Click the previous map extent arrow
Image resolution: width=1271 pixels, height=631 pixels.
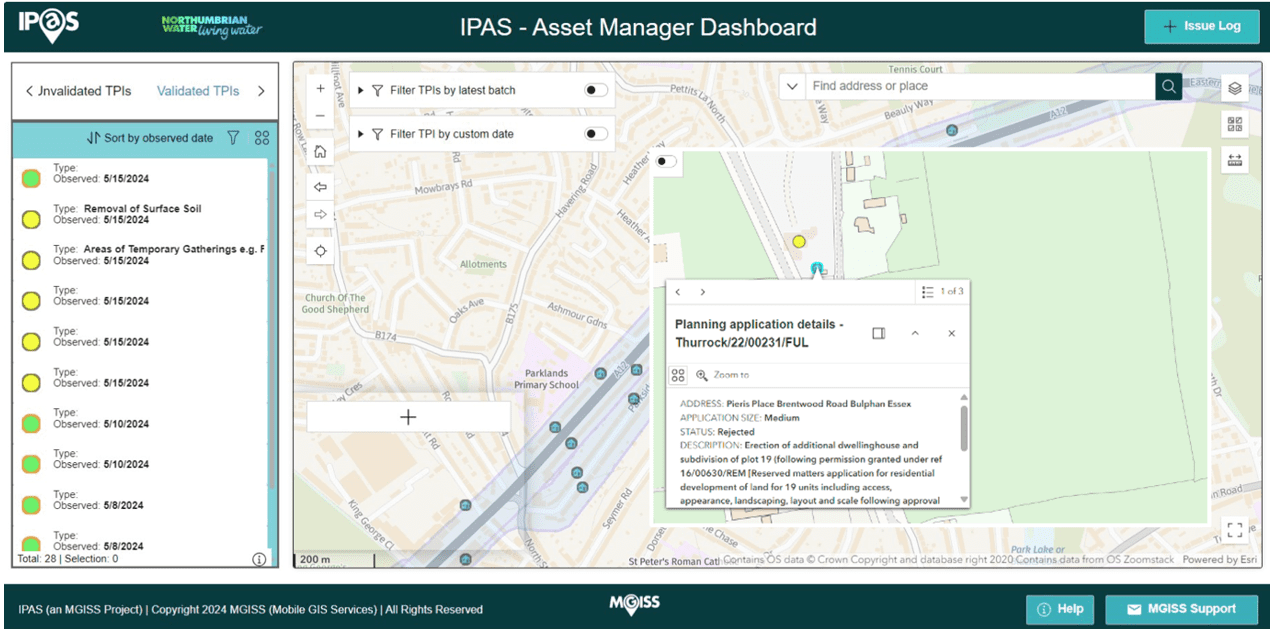(x=320, y=186)
